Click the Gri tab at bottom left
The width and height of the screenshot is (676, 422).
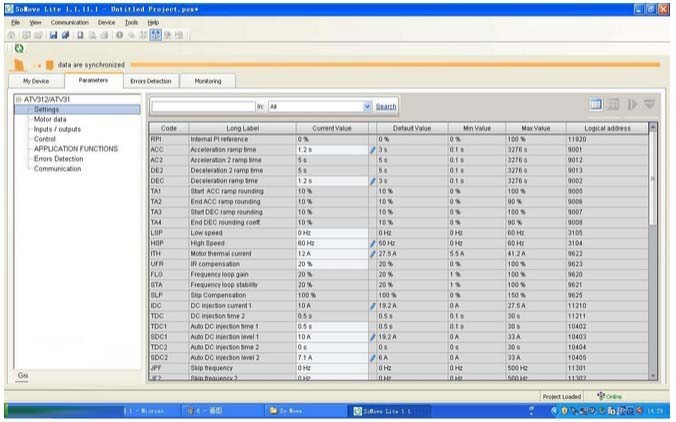click(x=22, y=376)
